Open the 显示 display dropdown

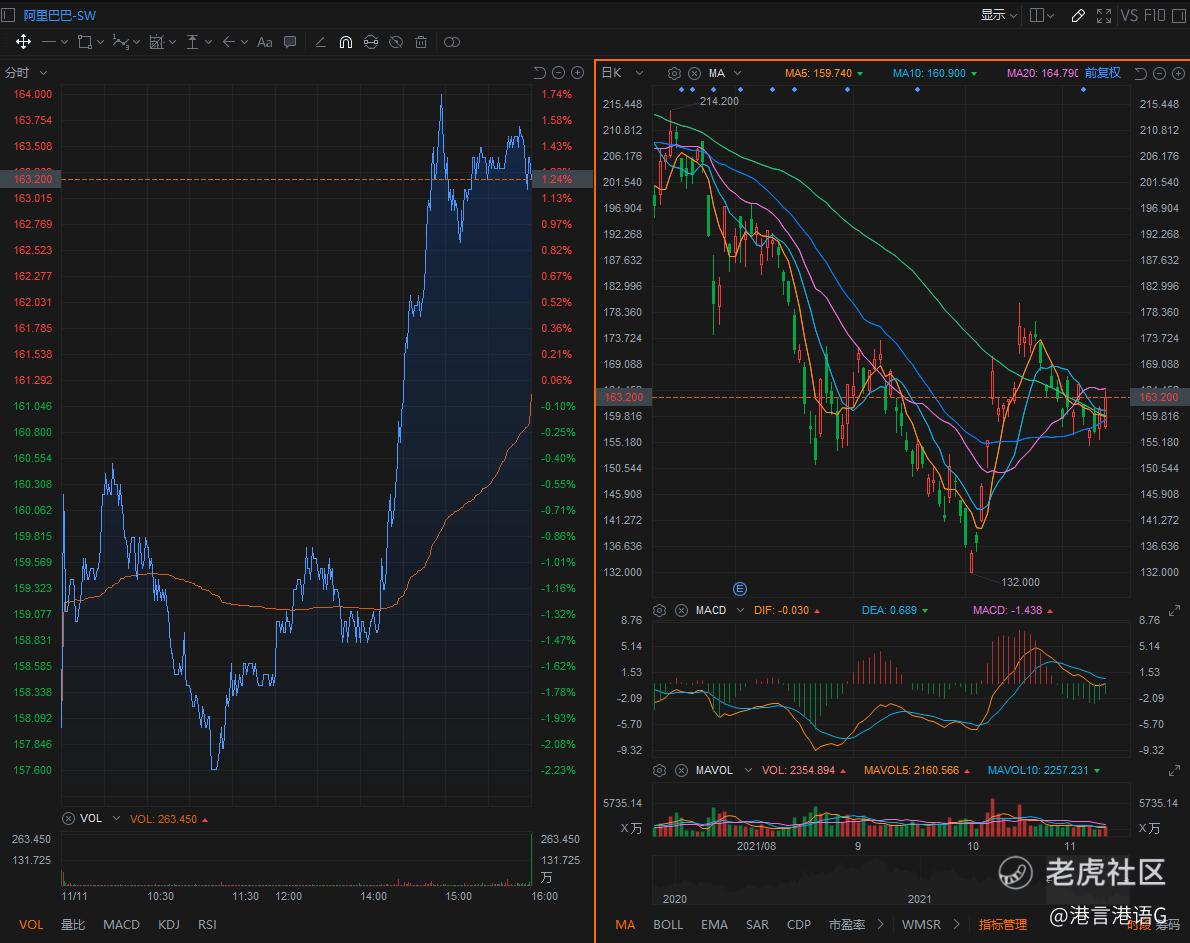point(999,15)
